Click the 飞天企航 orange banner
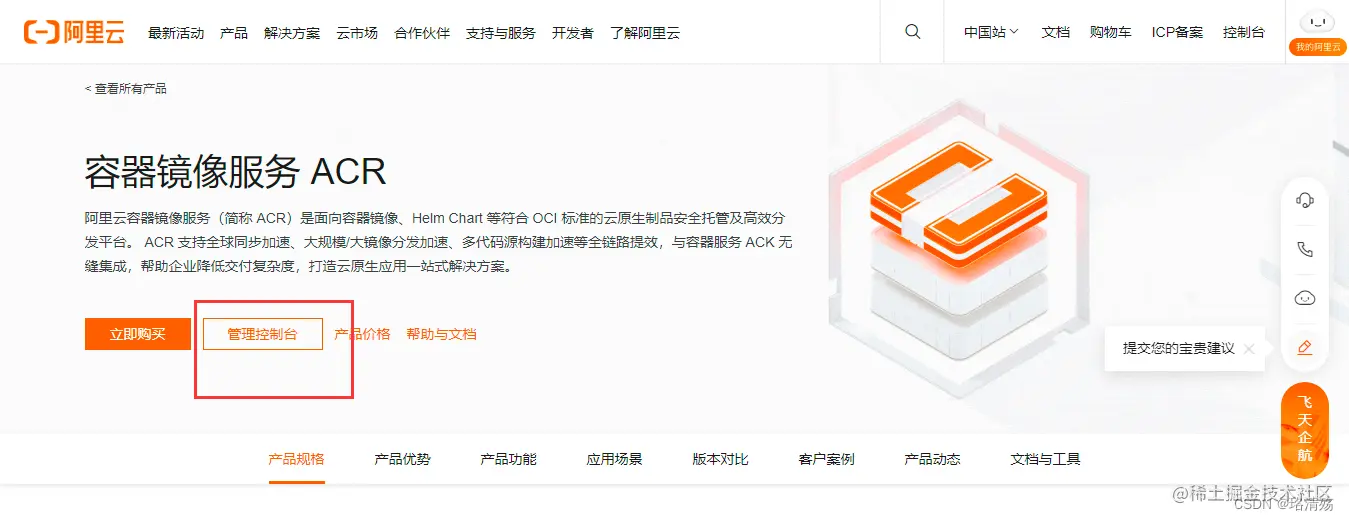 click(1304, 430)
